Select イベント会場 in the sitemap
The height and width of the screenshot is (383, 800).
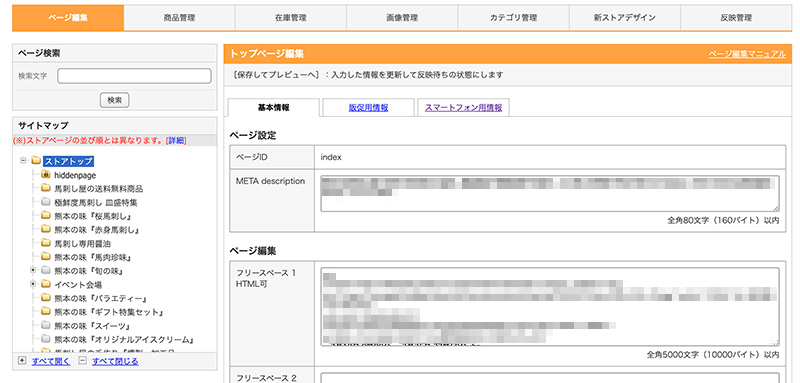78,285
